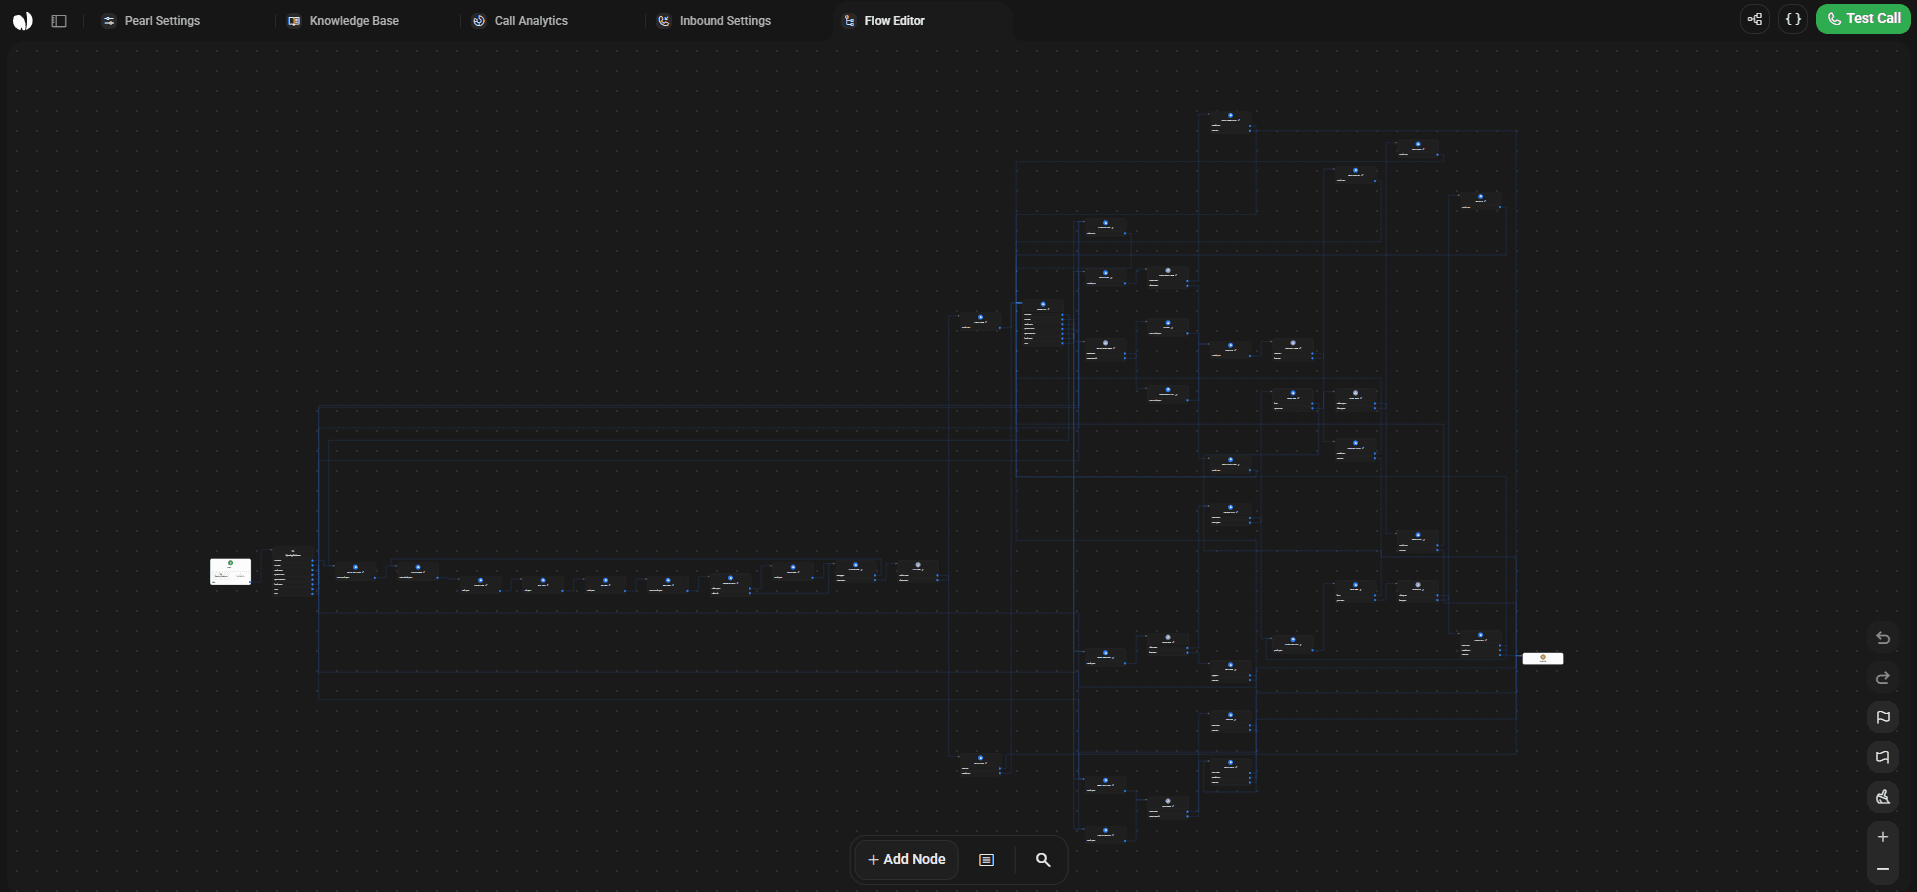Open the curly braces JSON view
The width and height of the screenshot is (1917, 892).
click(1793, 19)
